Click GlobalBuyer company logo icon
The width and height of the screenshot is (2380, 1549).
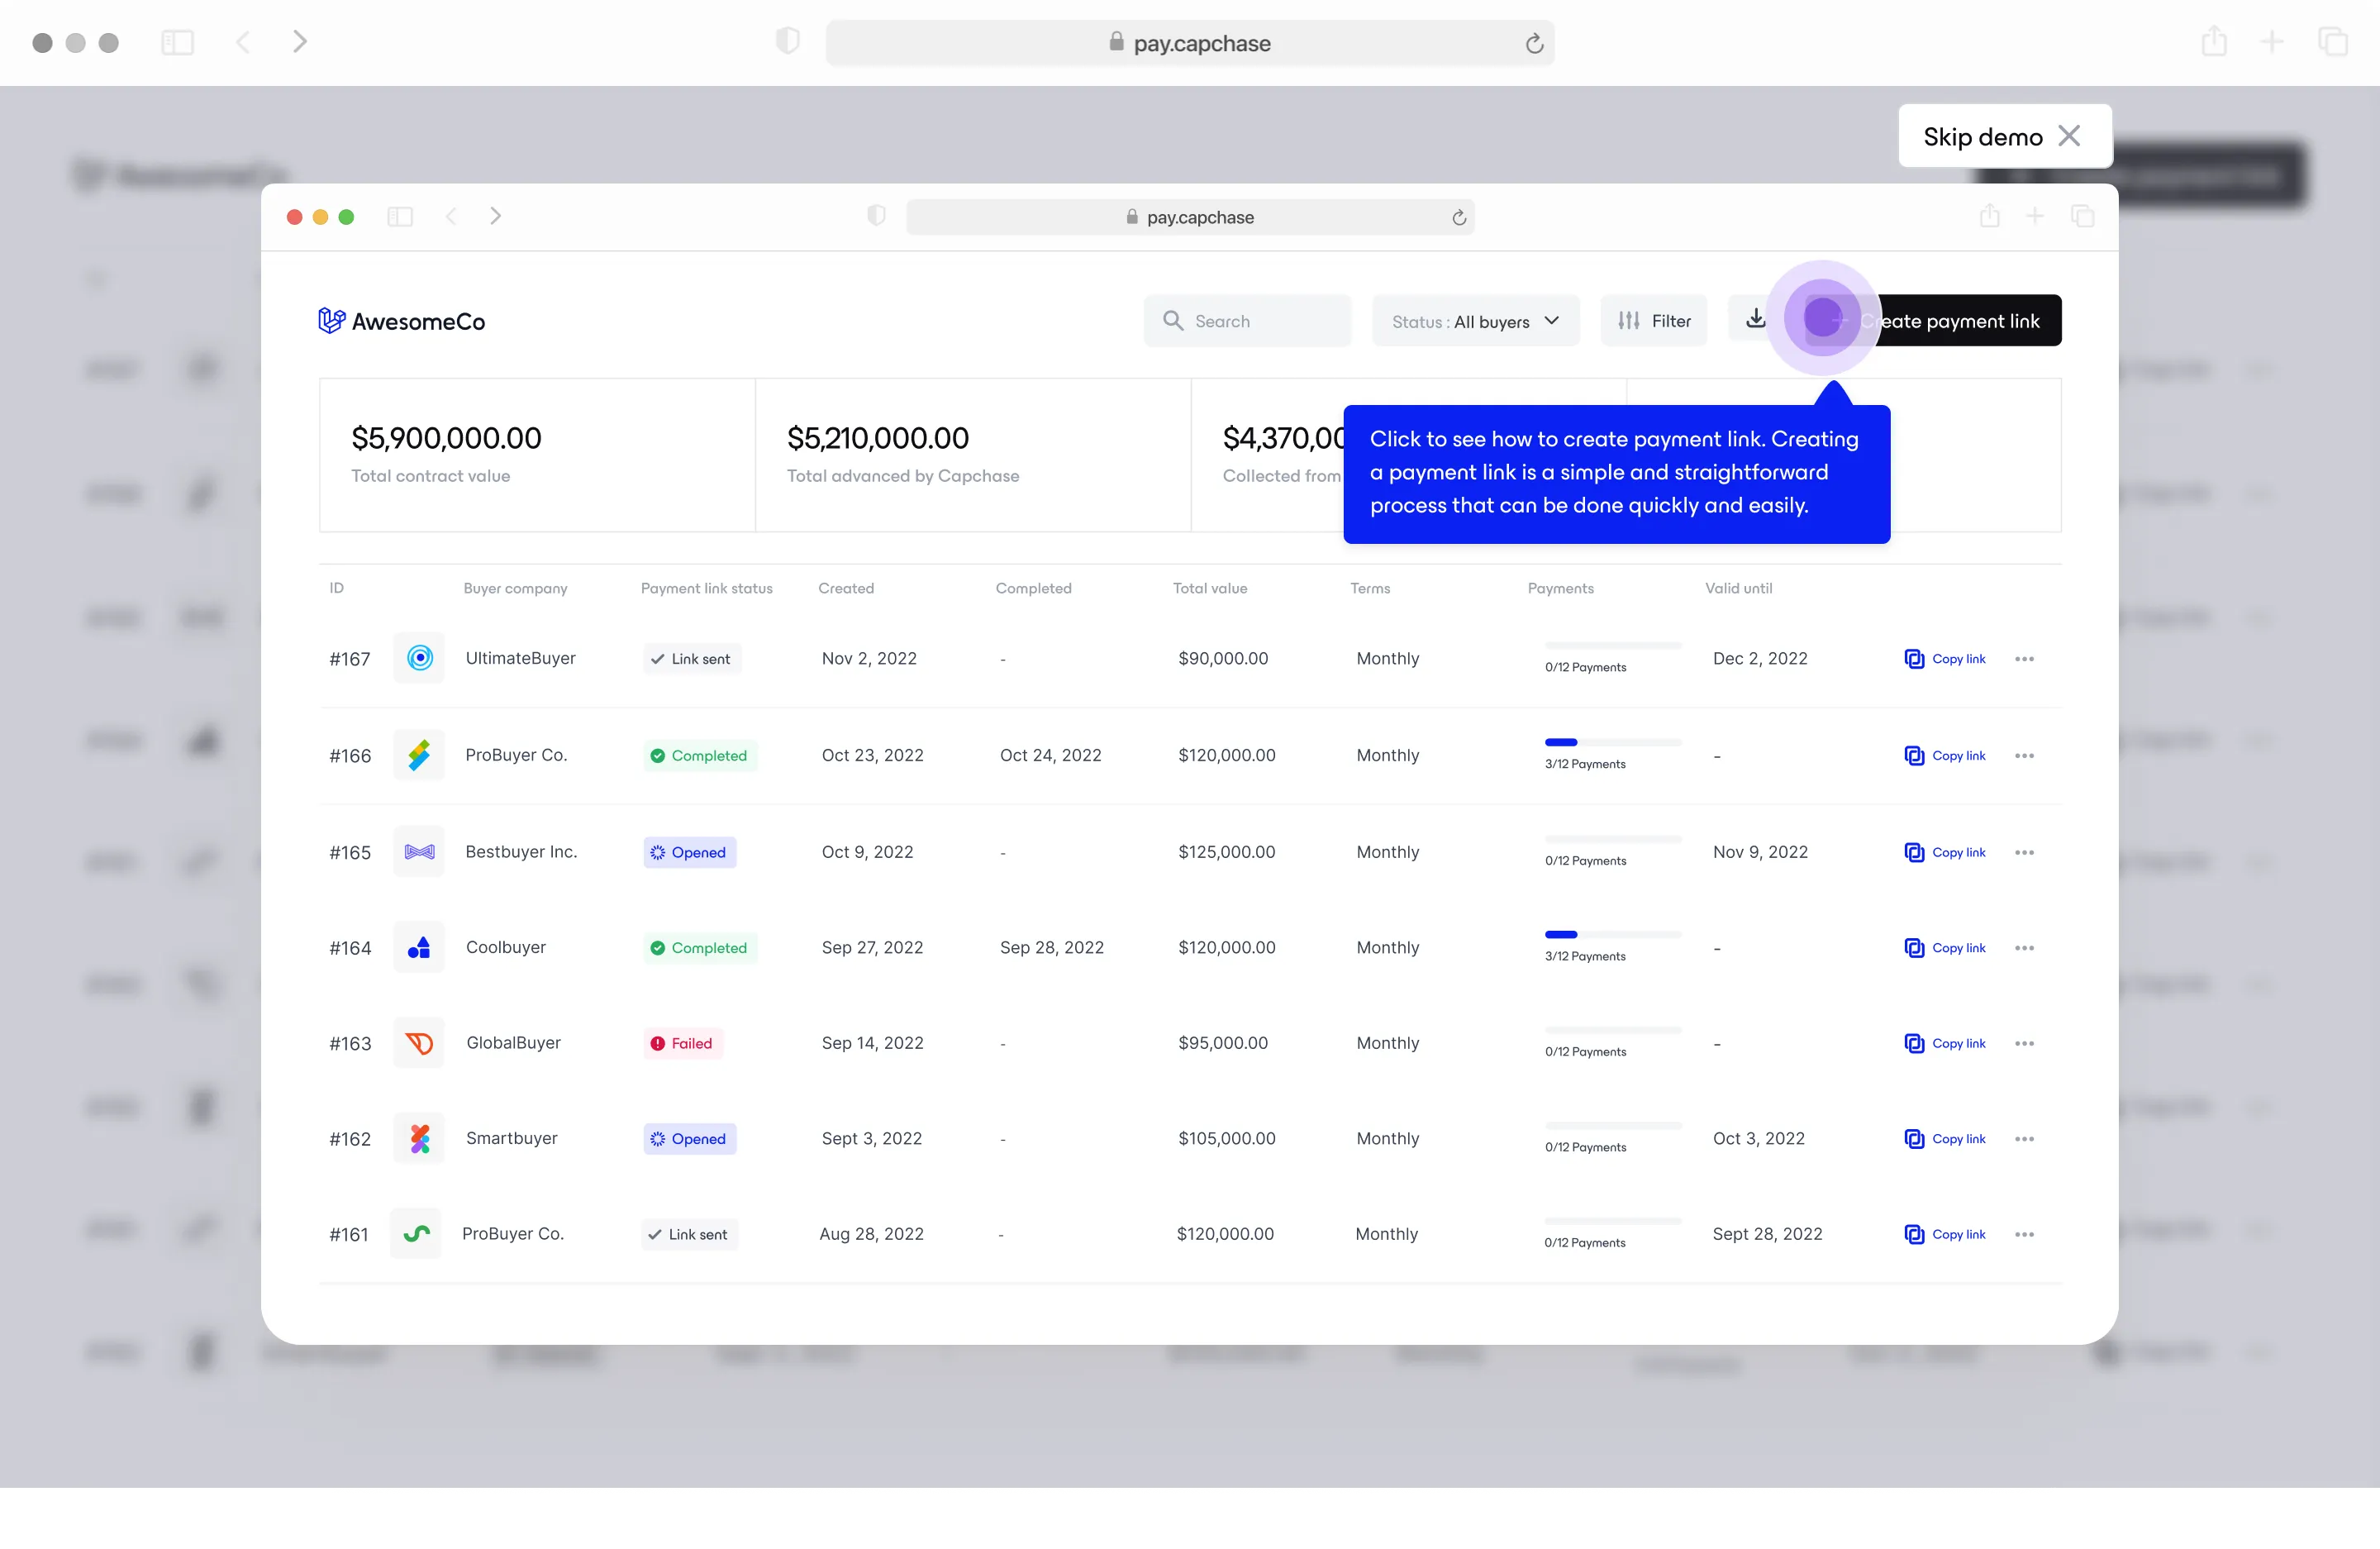(x=419, y=1043)
